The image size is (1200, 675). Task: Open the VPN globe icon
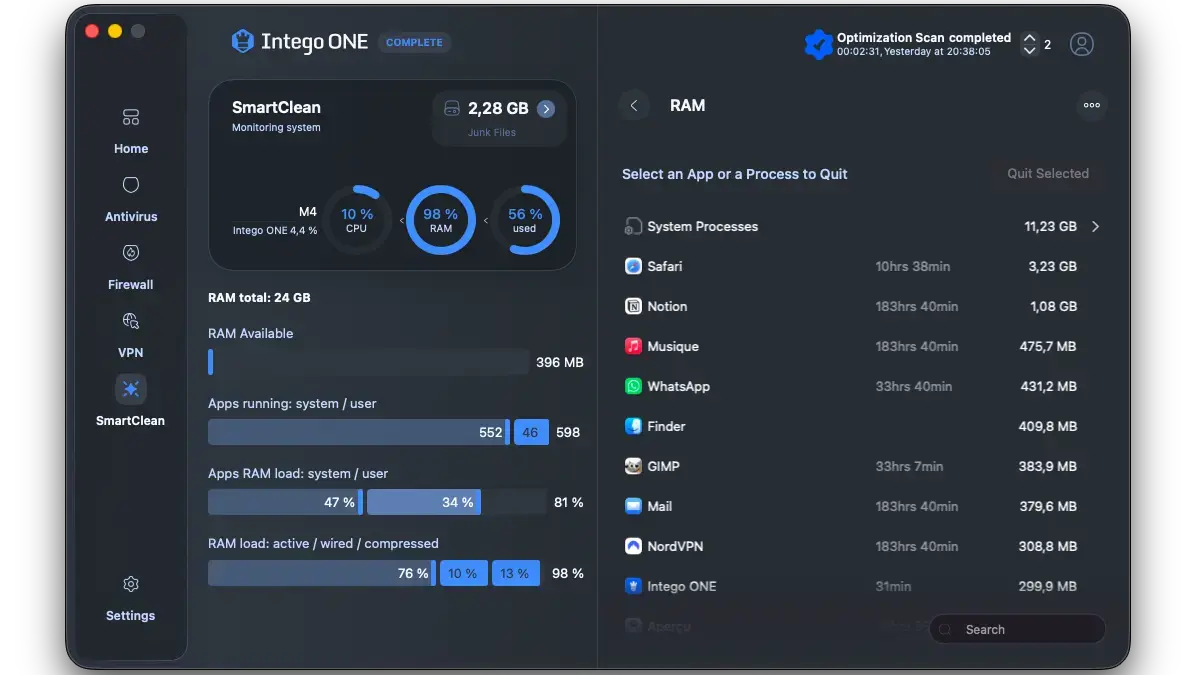pos(130,321)
